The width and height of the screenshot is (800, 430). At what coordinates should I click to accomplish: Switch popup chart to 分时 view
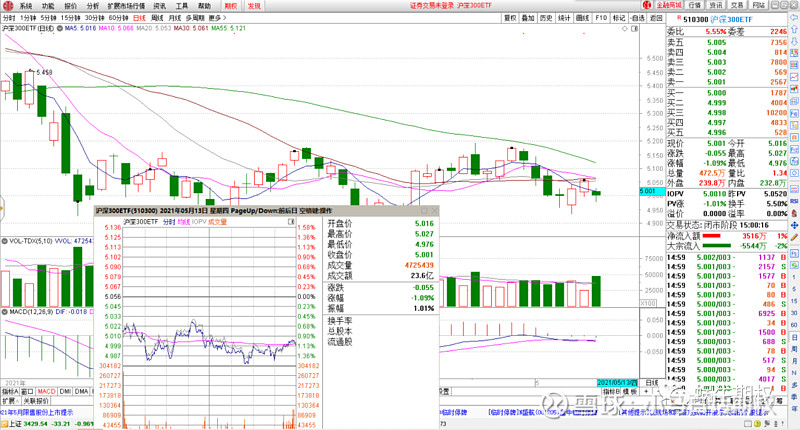tap(169, 222)
